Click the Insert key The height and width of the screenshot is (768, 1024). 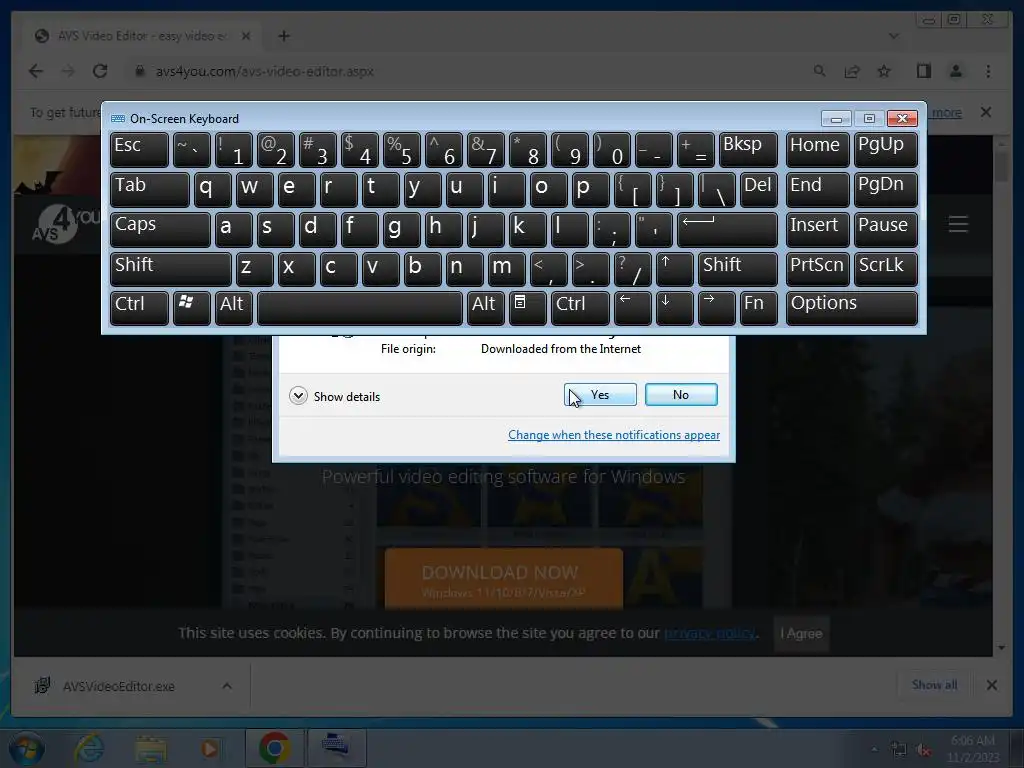[x=817, y=229]
